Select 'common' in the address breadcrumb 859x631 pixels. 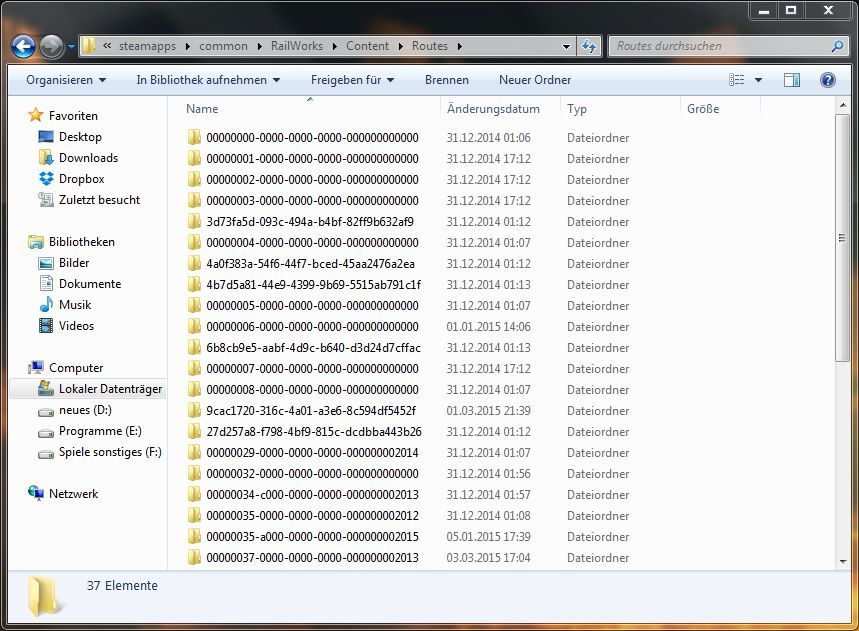pos(223,46)
